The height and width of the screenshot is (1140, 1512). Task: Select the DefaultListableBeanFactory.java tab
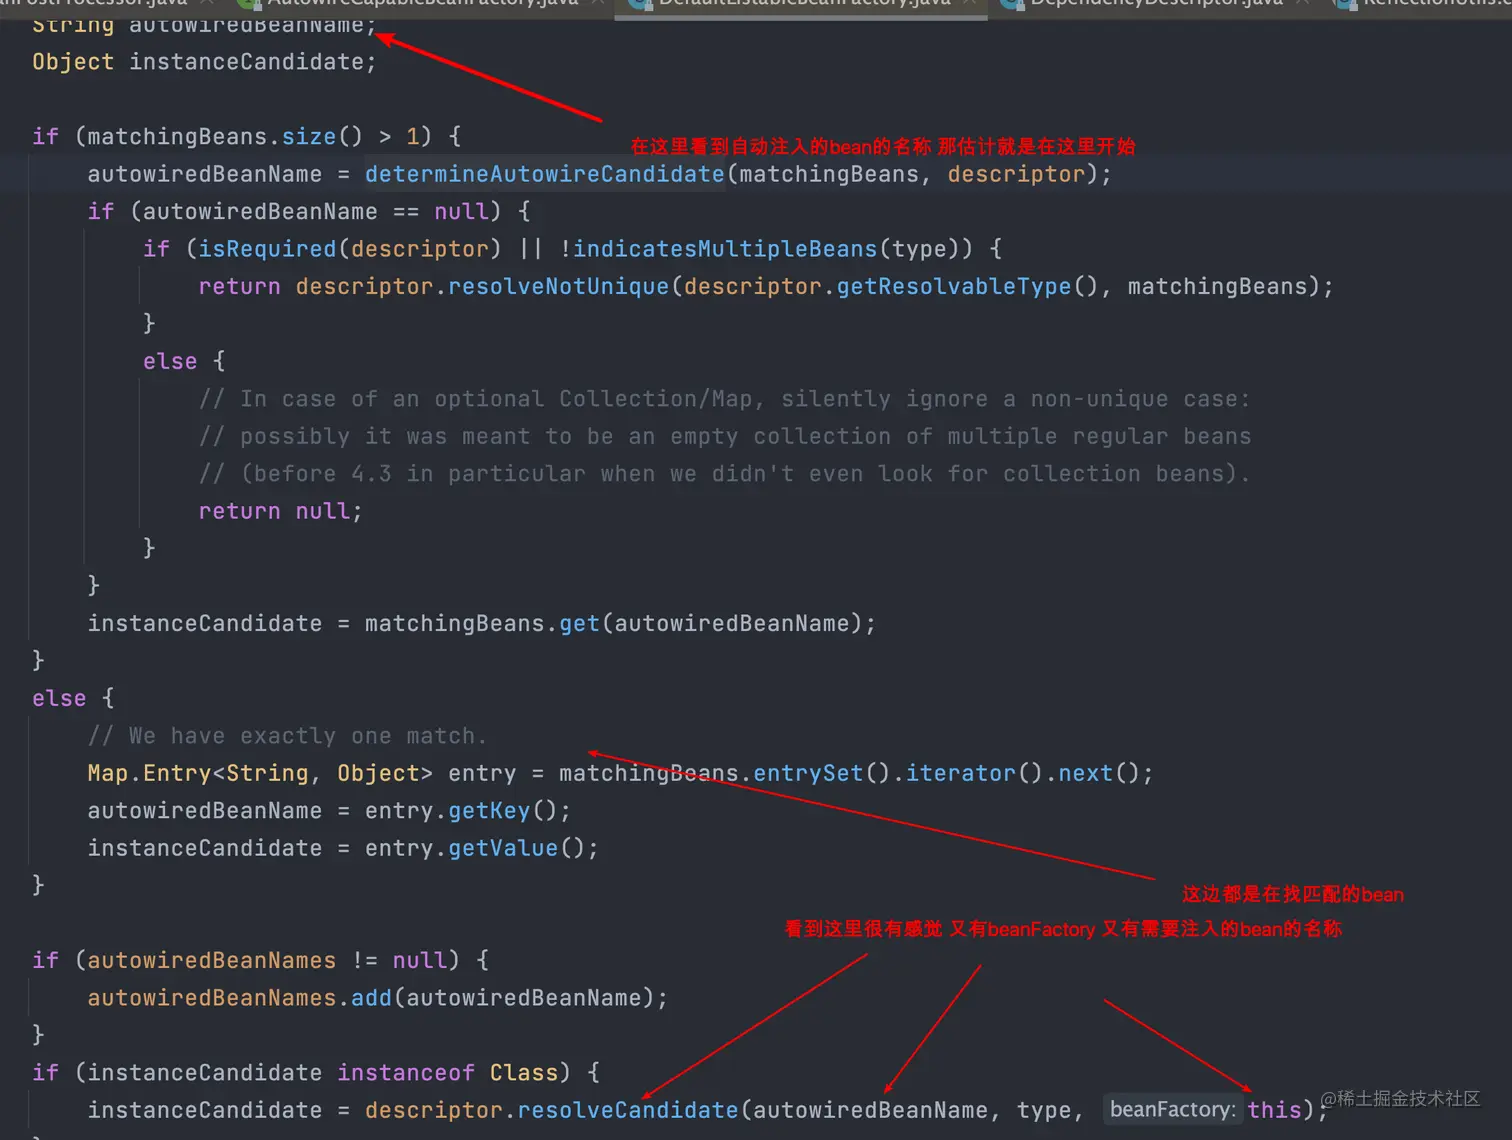pos(800,3)
